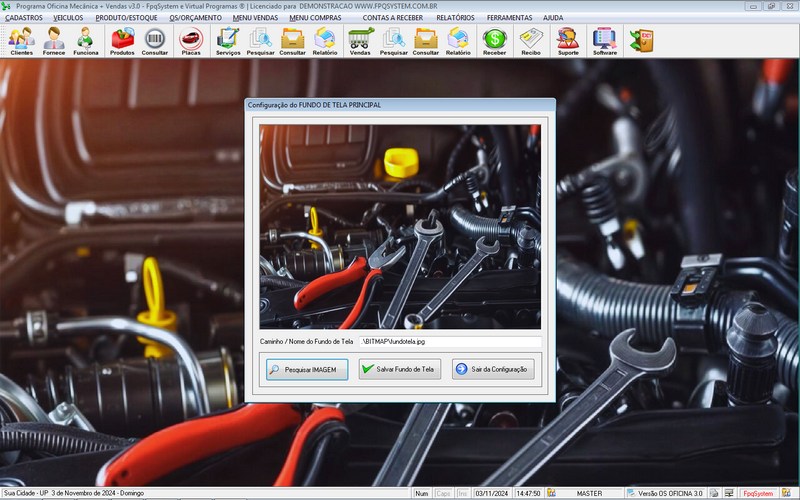Click the engine preview image in dialog

[400, 226]
